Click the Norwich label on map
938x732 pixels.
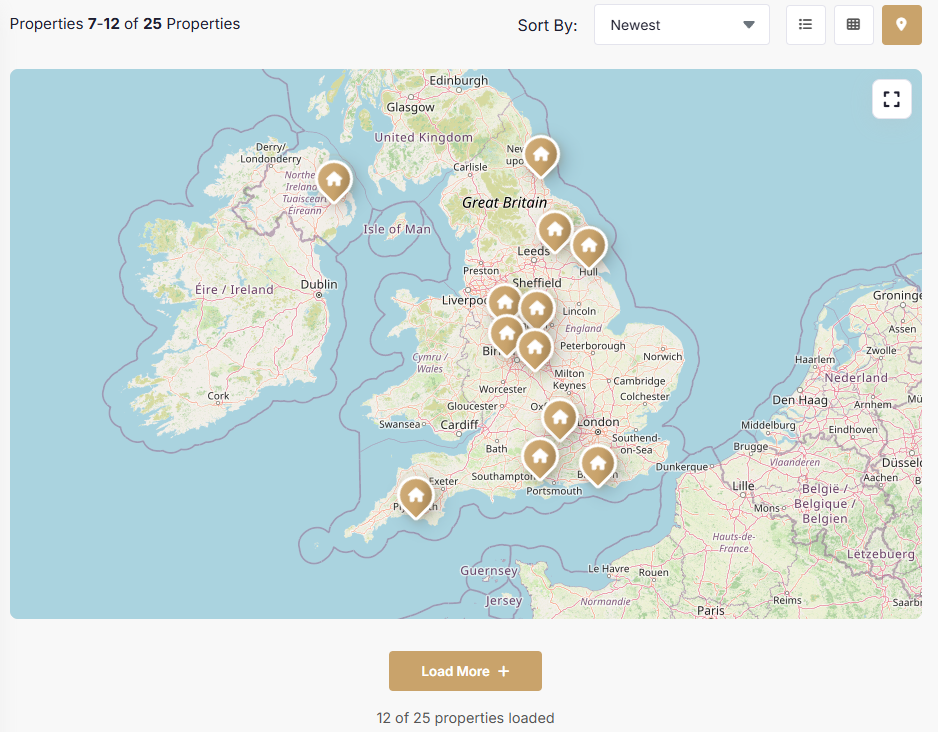coord(662,356)
